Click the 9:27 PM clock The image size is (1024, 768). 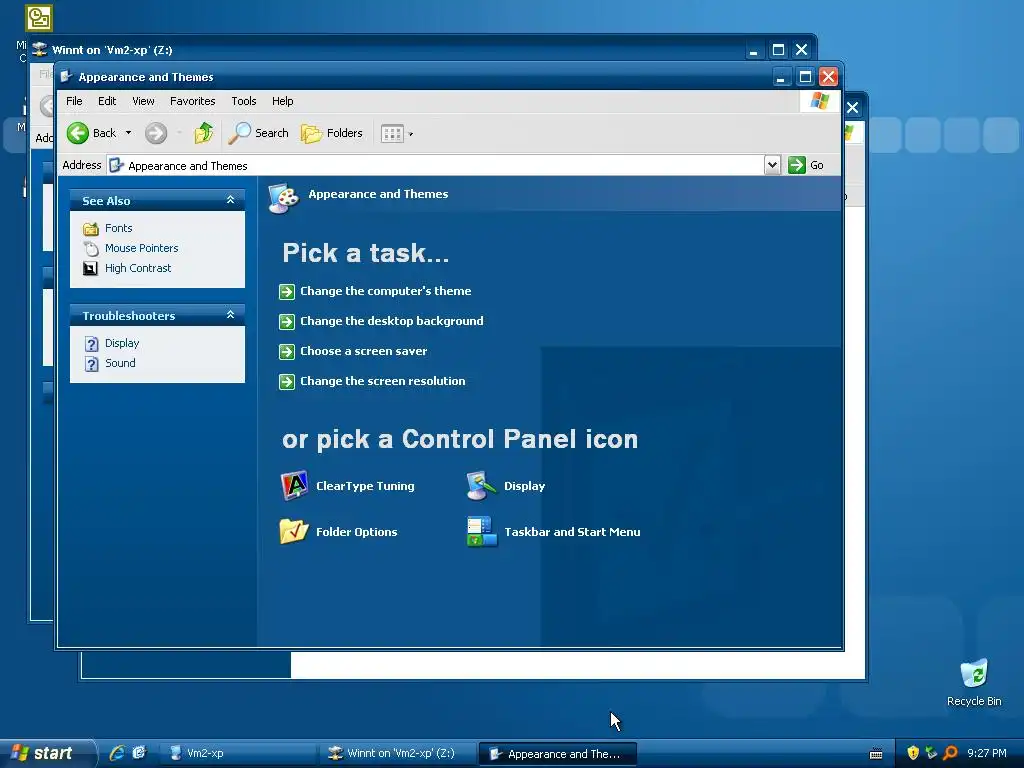(987, 753)
